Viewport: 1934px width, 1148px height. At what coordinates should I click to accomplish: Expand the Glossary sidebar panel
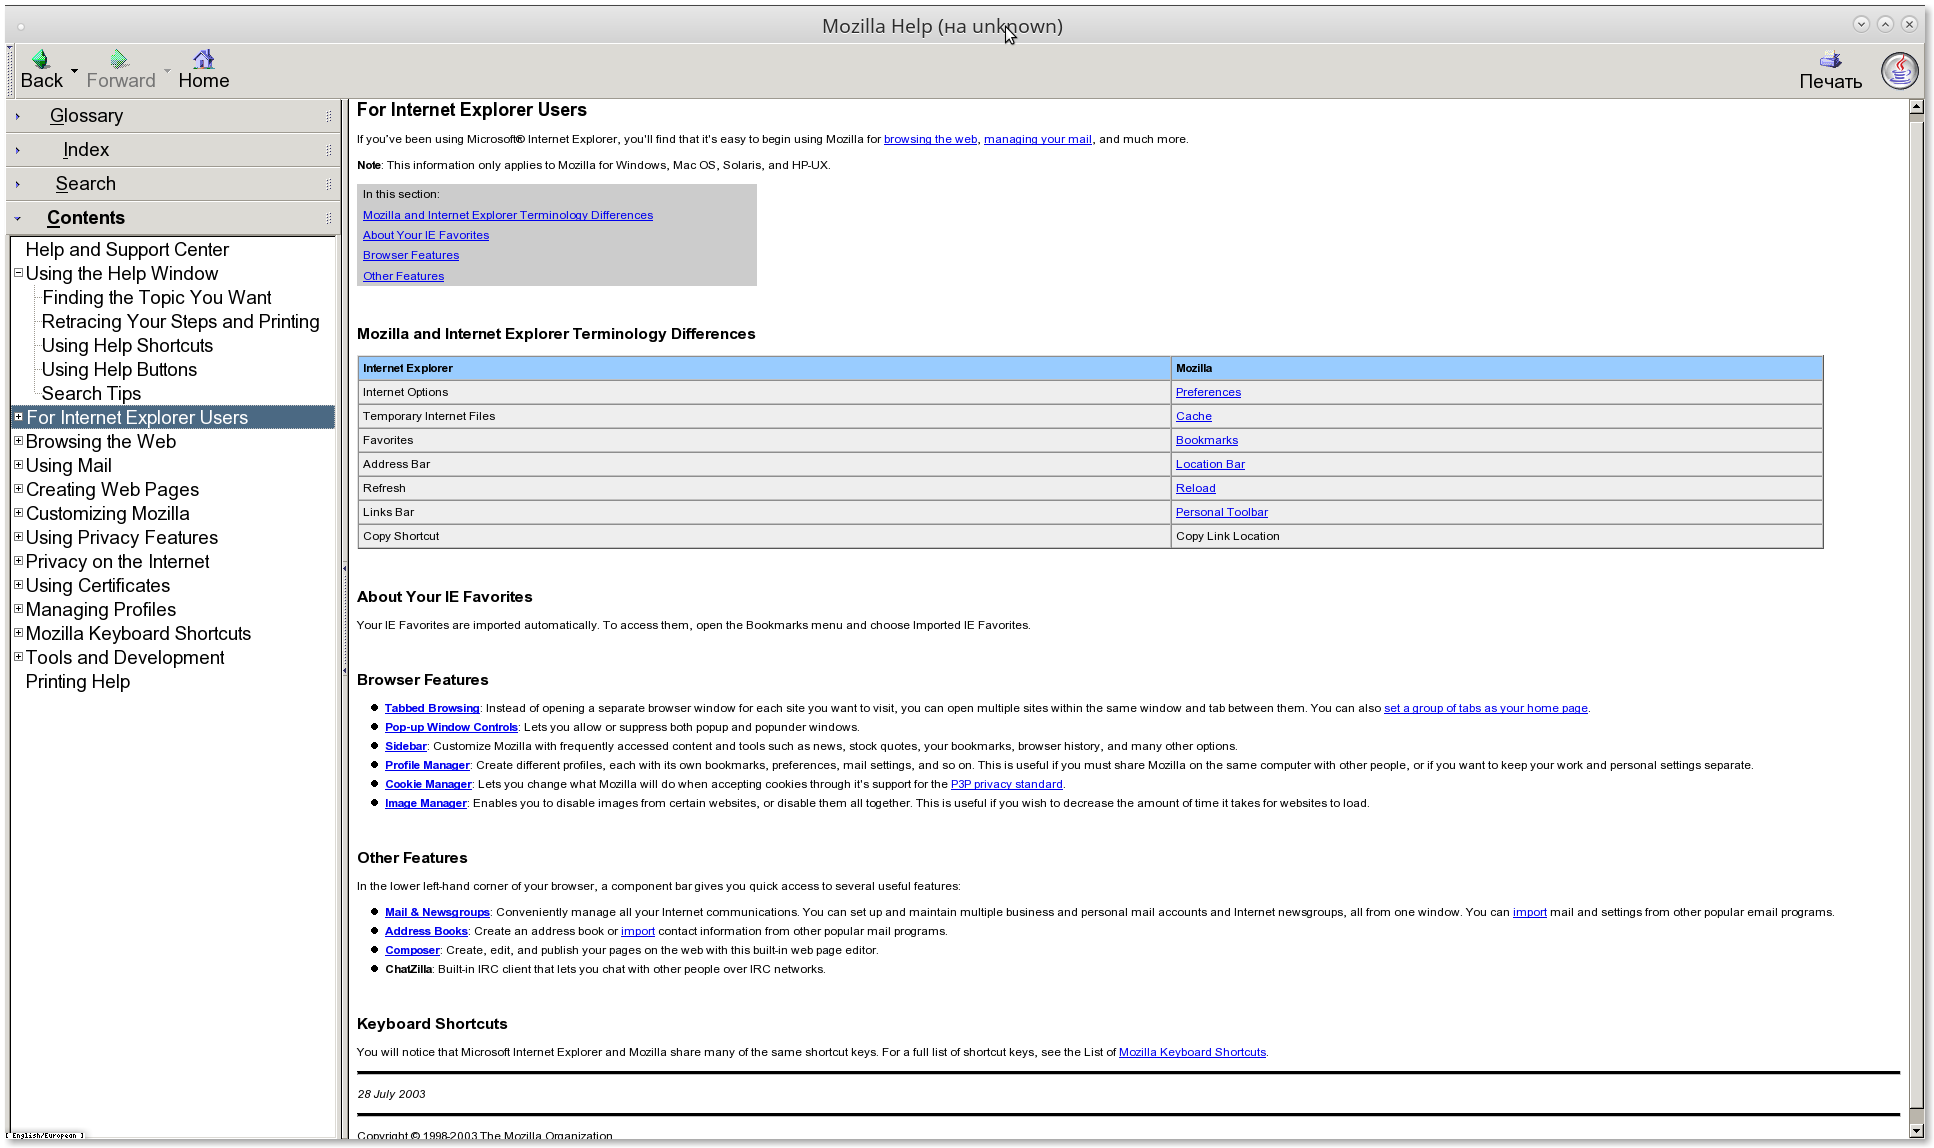(86, 116)
